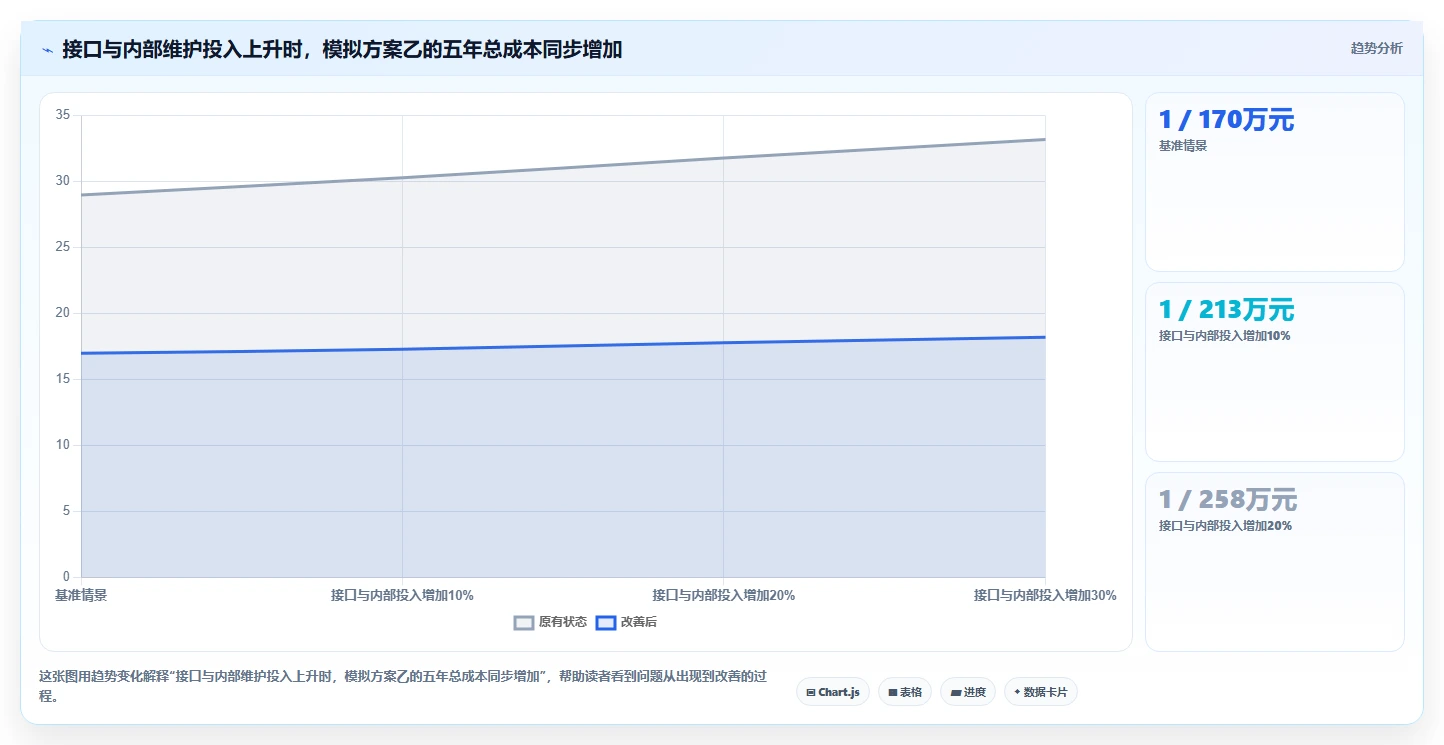
Task: Click the 接口与内部投入增加20% card caption
Action: (x=1225, y=526)
